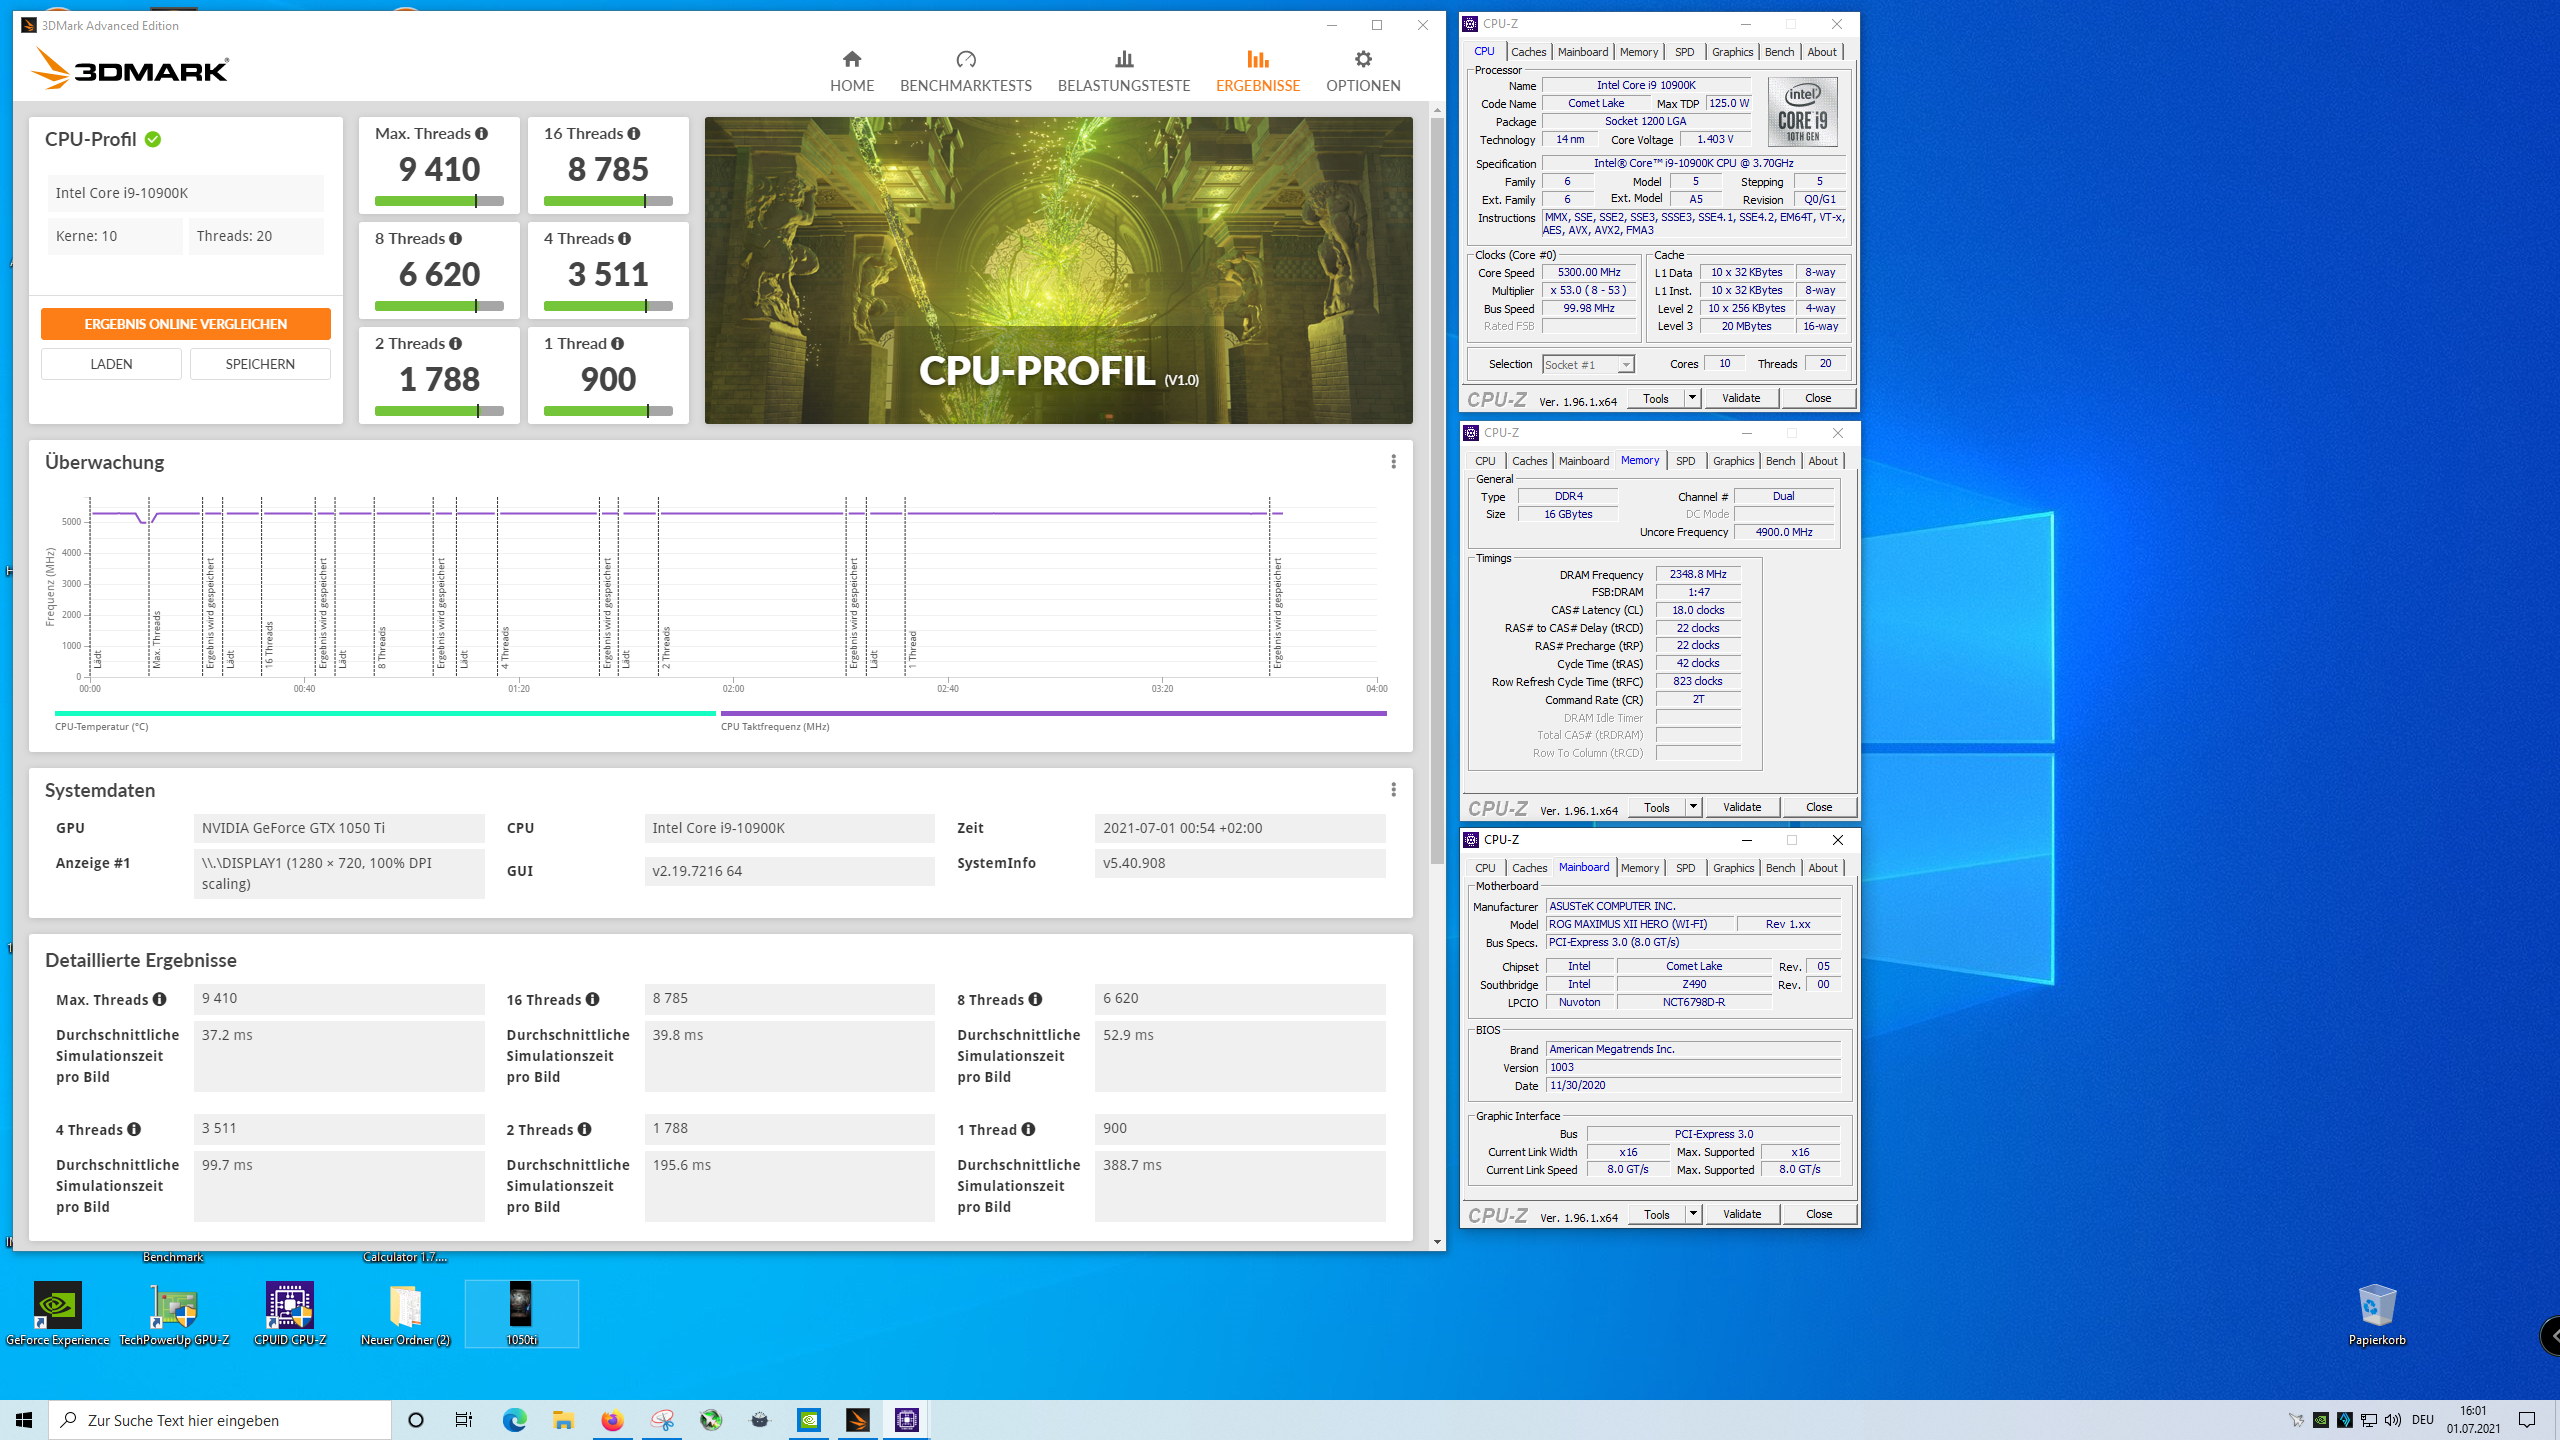Click LADEN button
The width and height of the screenshot is (2560, 1440).
point(111,364)
